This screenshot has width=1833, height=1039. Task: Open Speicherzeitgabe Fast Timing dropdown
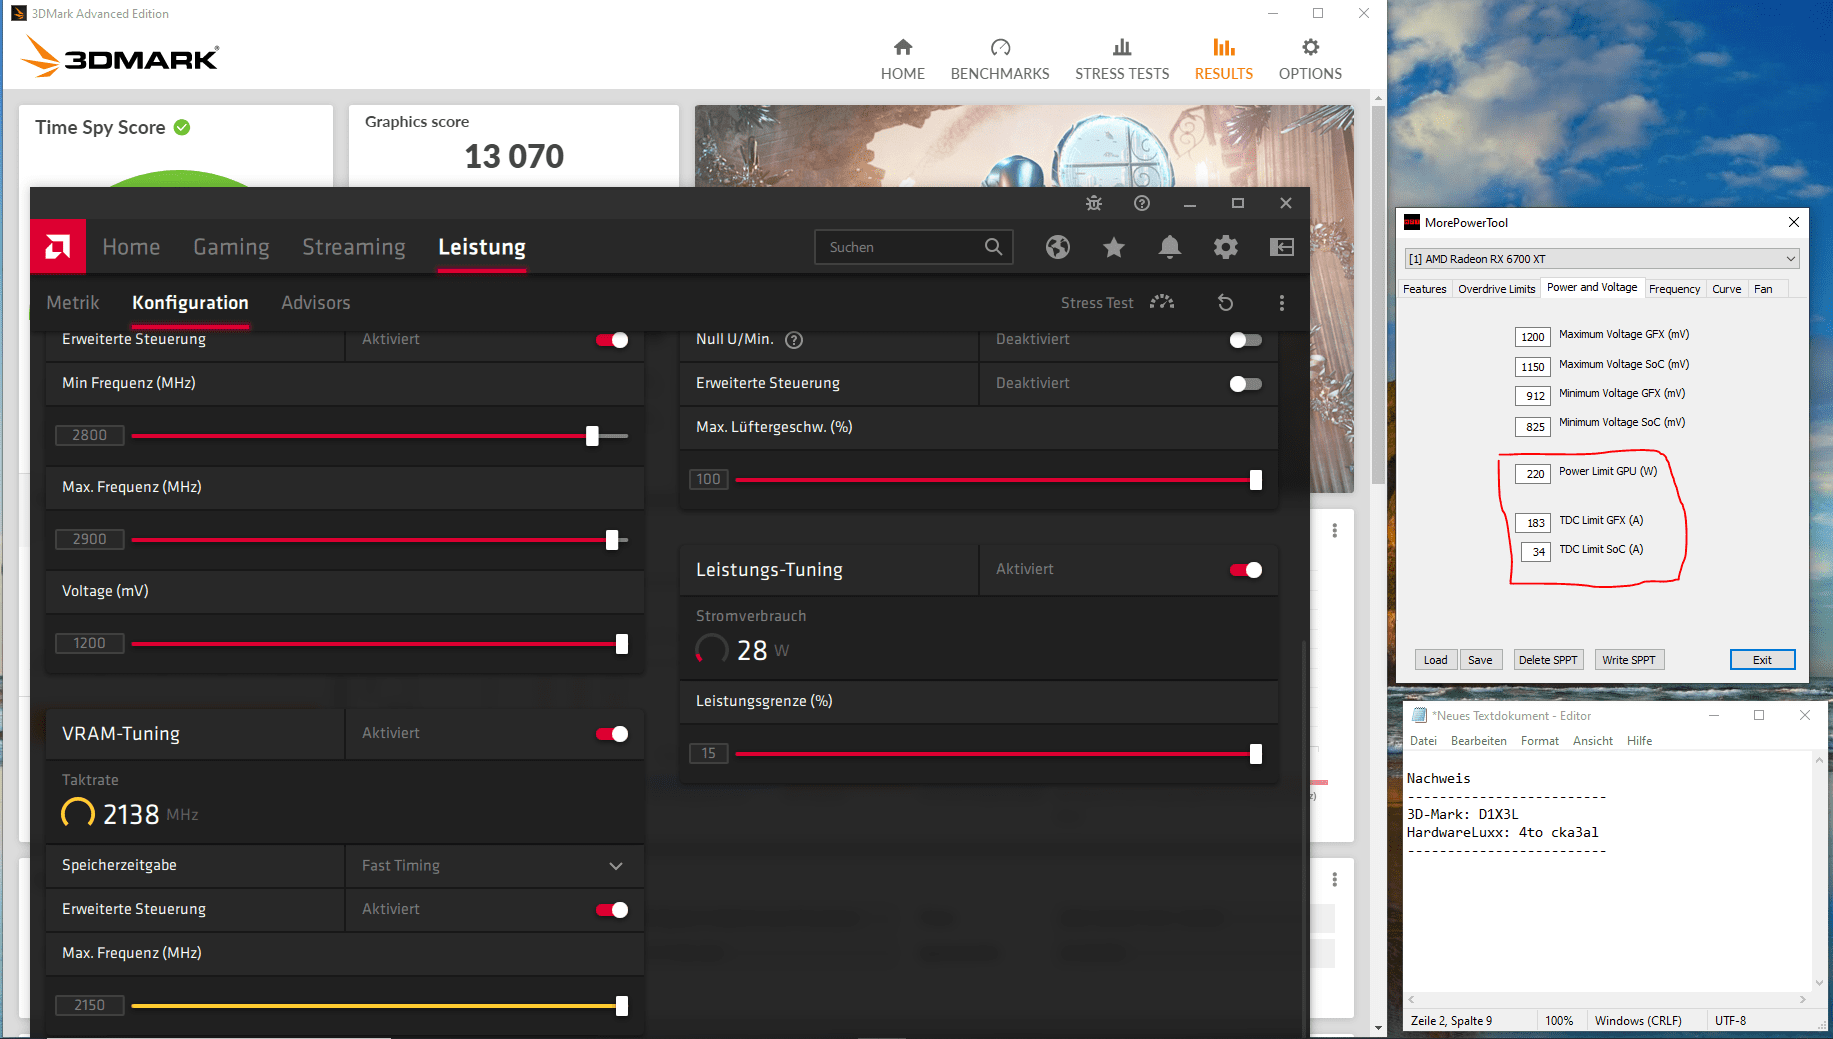point(494,866)
